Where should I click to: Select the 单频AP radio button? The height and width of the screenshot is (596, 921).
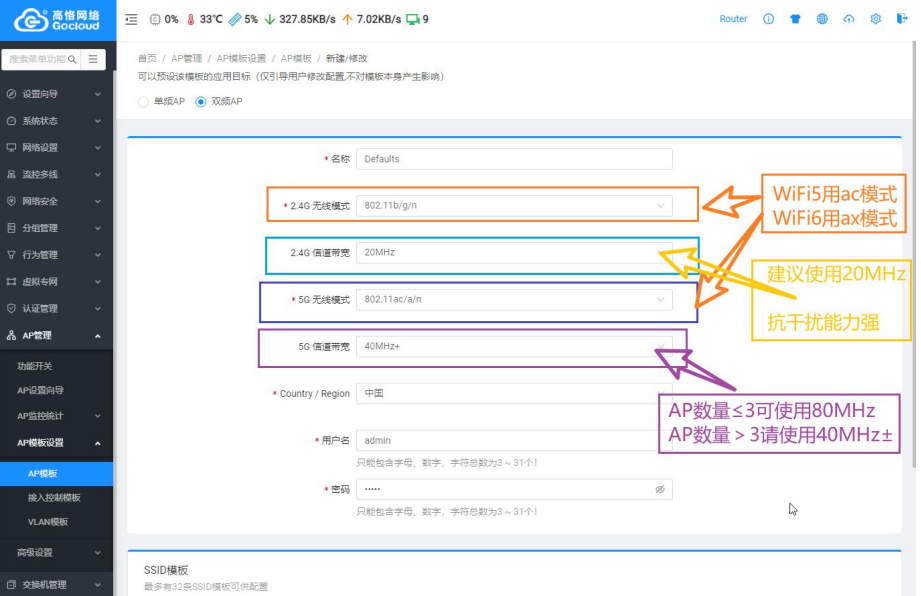tap(144, 101)
